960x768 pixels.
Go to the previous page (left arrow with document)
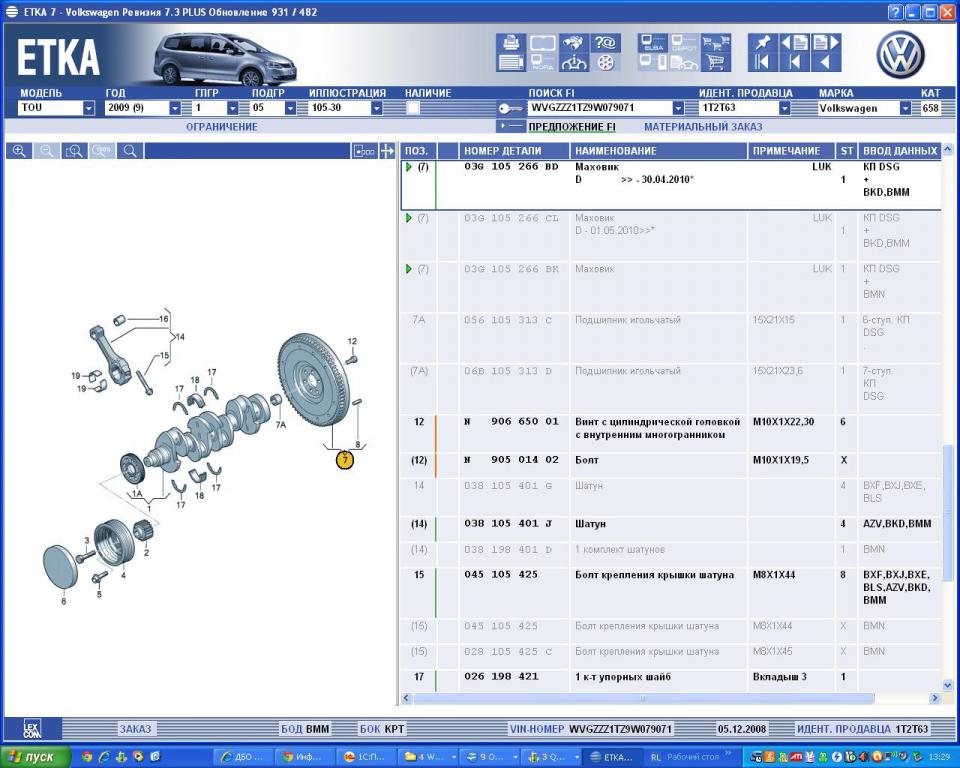(795, 43)
